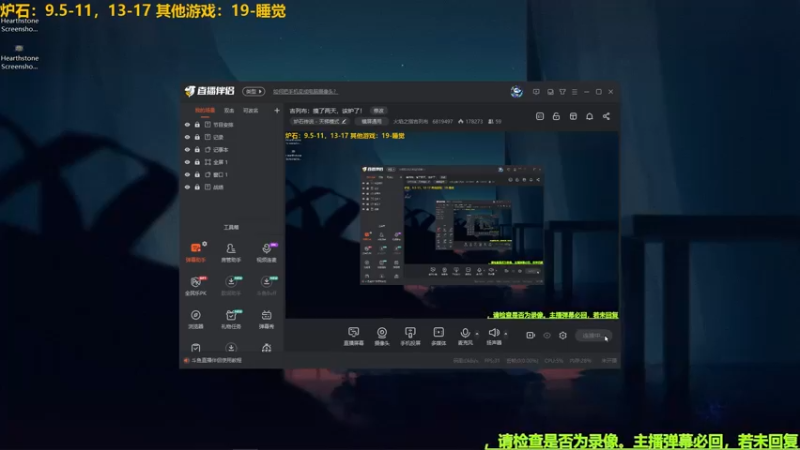Viewport: 800px width, 450px height.
Task: Click the speaker icon beside the tutorial notice
Action: pyautogui.click(x=186, y=360)
